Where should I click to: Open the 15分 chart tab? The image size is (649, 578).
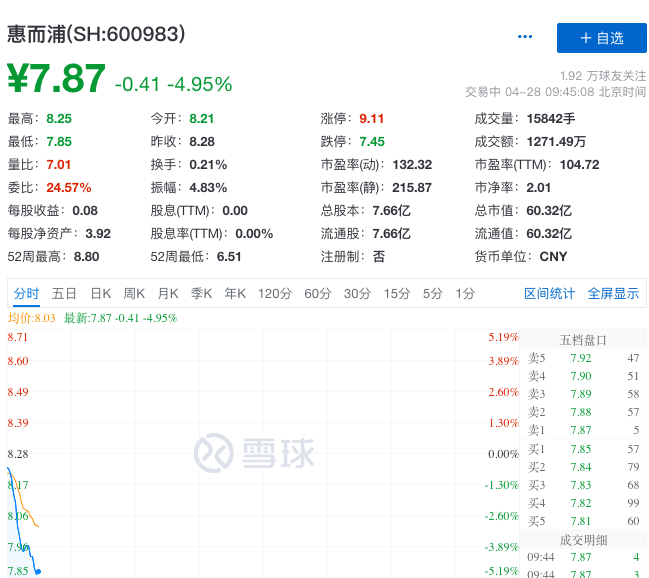point(397,294)
